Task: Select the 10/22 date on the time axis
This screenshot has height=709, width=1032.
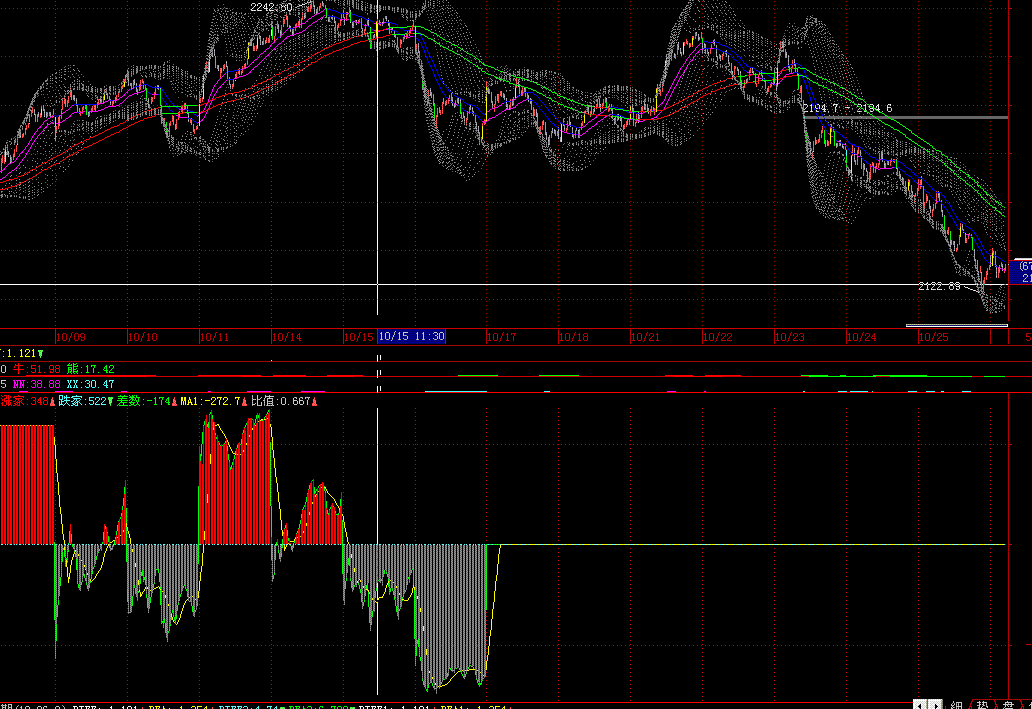Action: click(x=717, y=337)
